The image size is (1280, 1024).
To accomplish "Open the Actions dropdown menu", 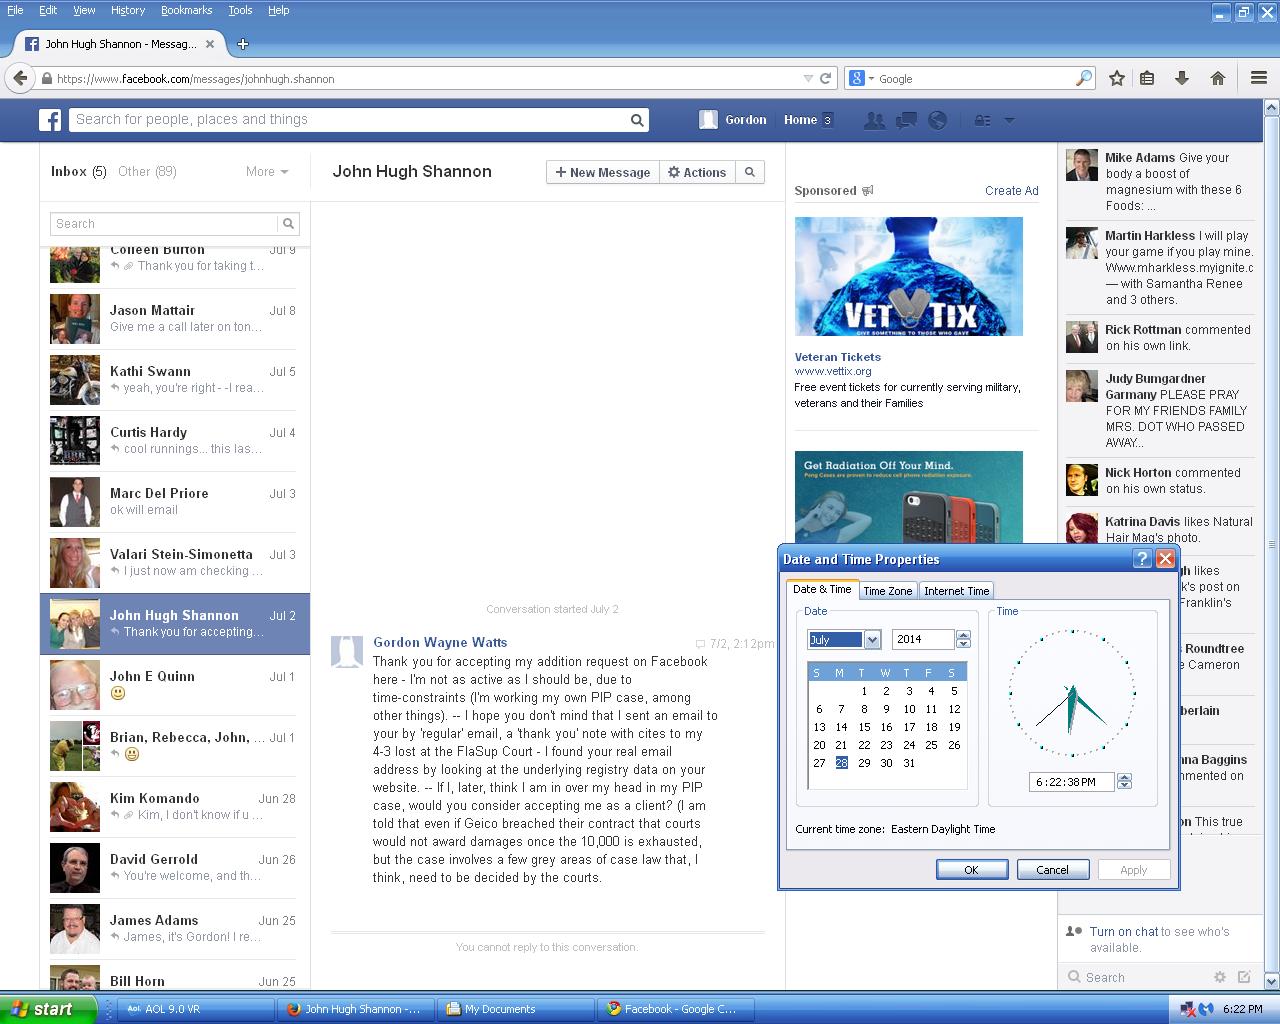I will [x=697, y=172].
